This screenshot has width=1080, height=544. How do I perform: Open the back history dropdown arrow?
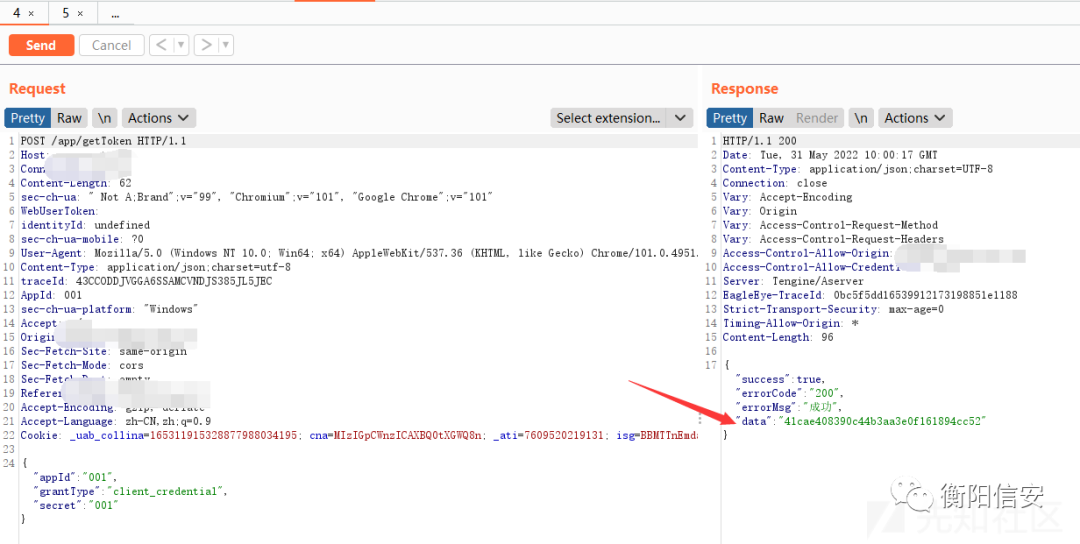[x=181, y=45]
